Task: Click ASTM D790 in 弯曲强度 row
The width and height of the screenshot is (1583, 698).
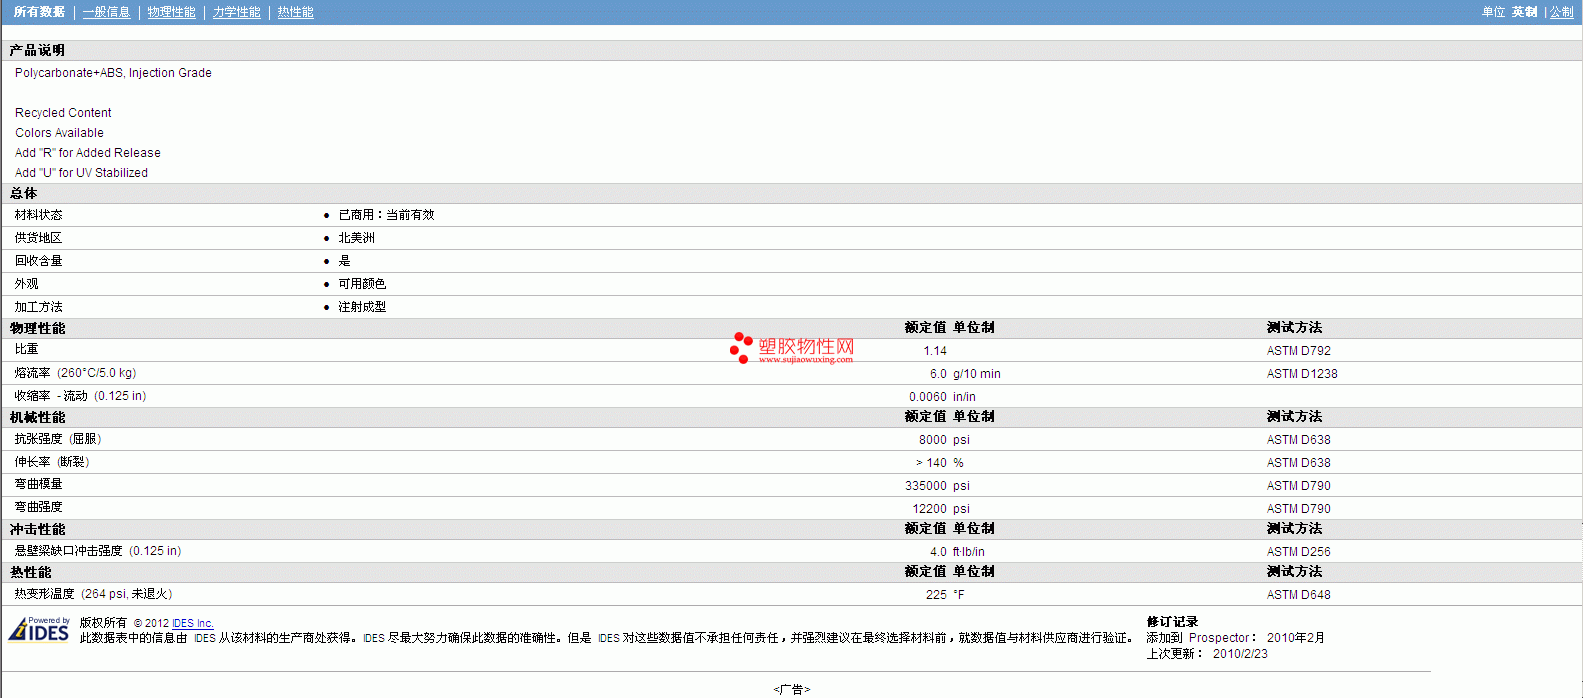Action: coord(1298,509)
